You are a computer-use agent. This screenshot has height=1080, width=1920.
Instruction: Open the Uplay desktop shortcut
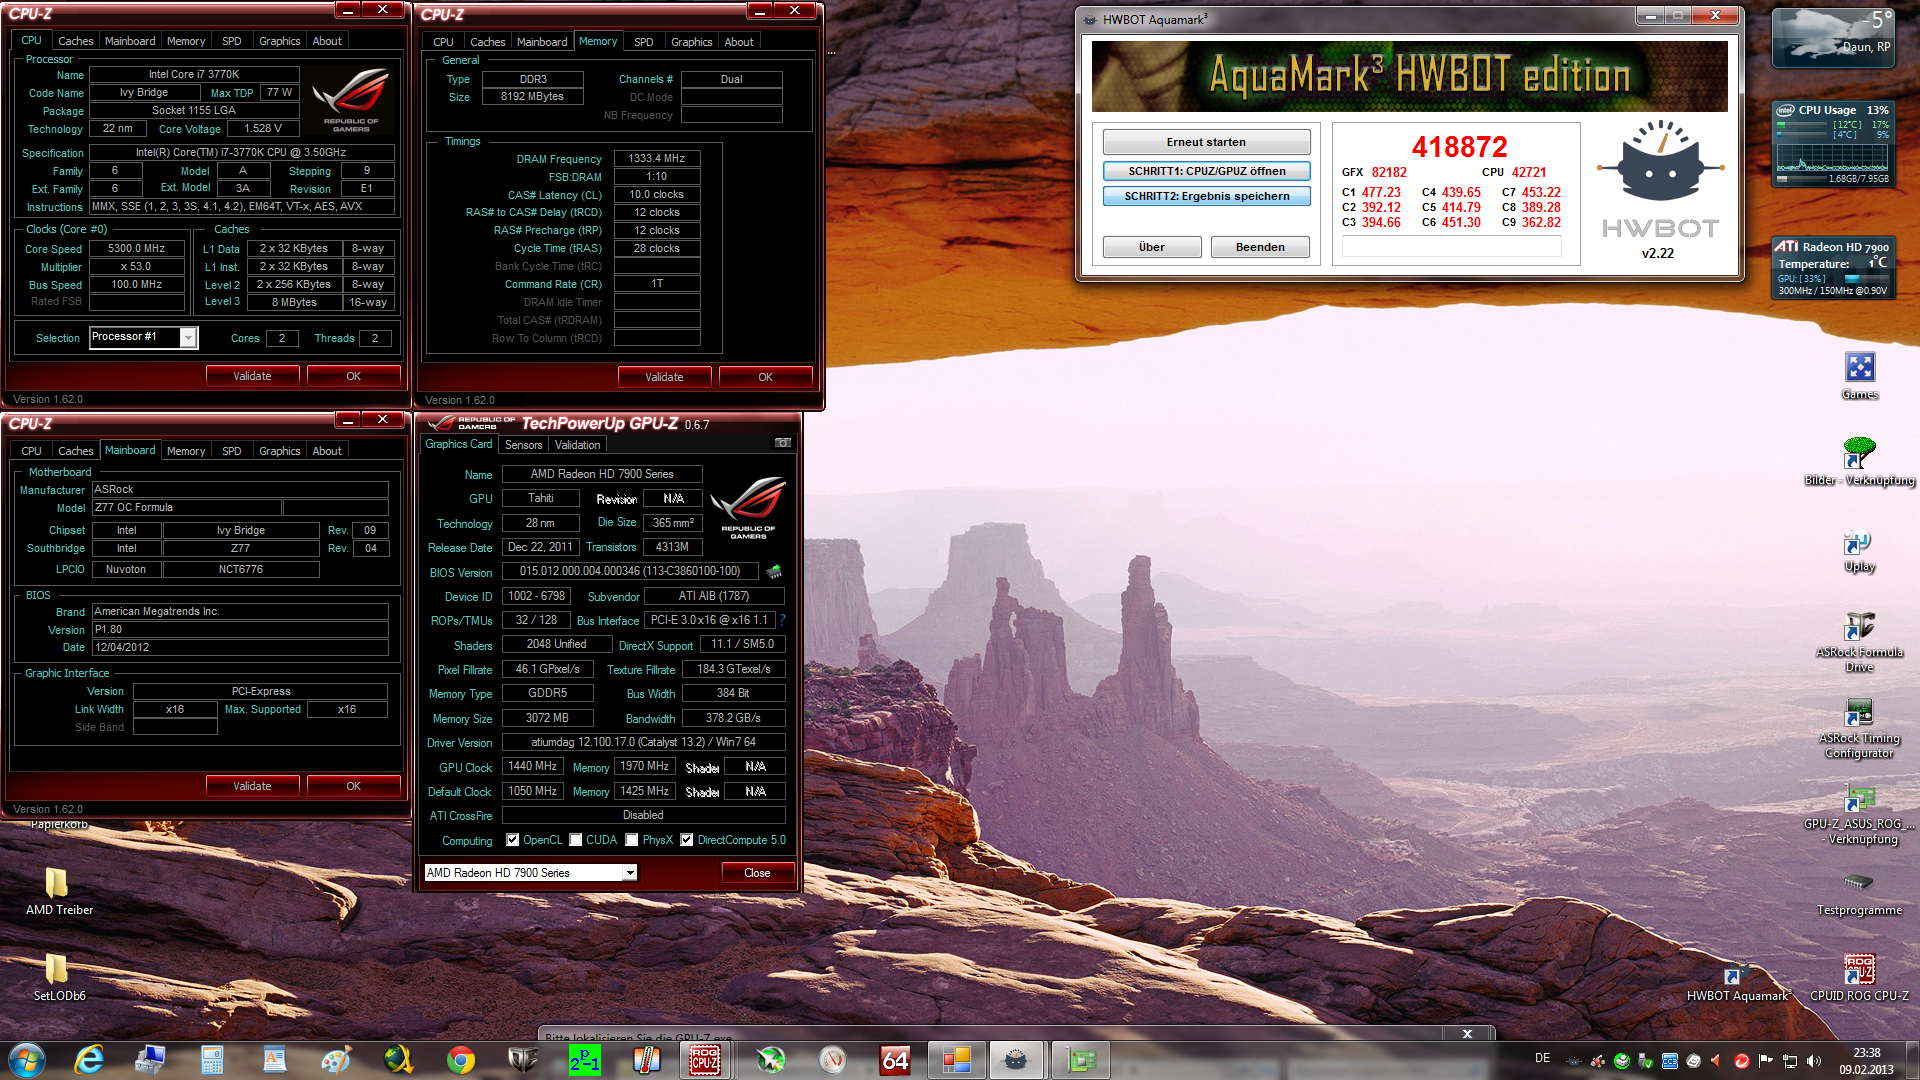tap(1860, 549)
